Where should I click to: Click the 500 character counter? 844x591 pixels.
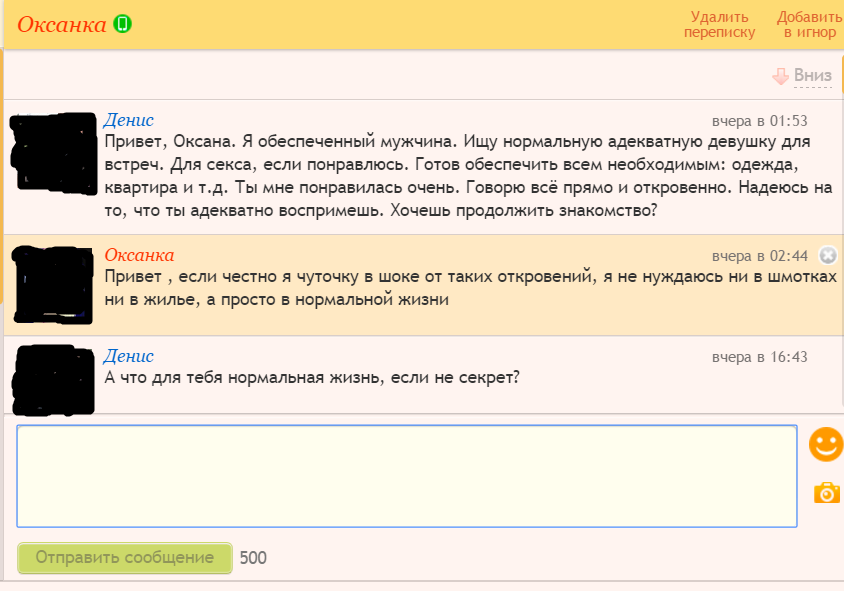tap(253, 558)
